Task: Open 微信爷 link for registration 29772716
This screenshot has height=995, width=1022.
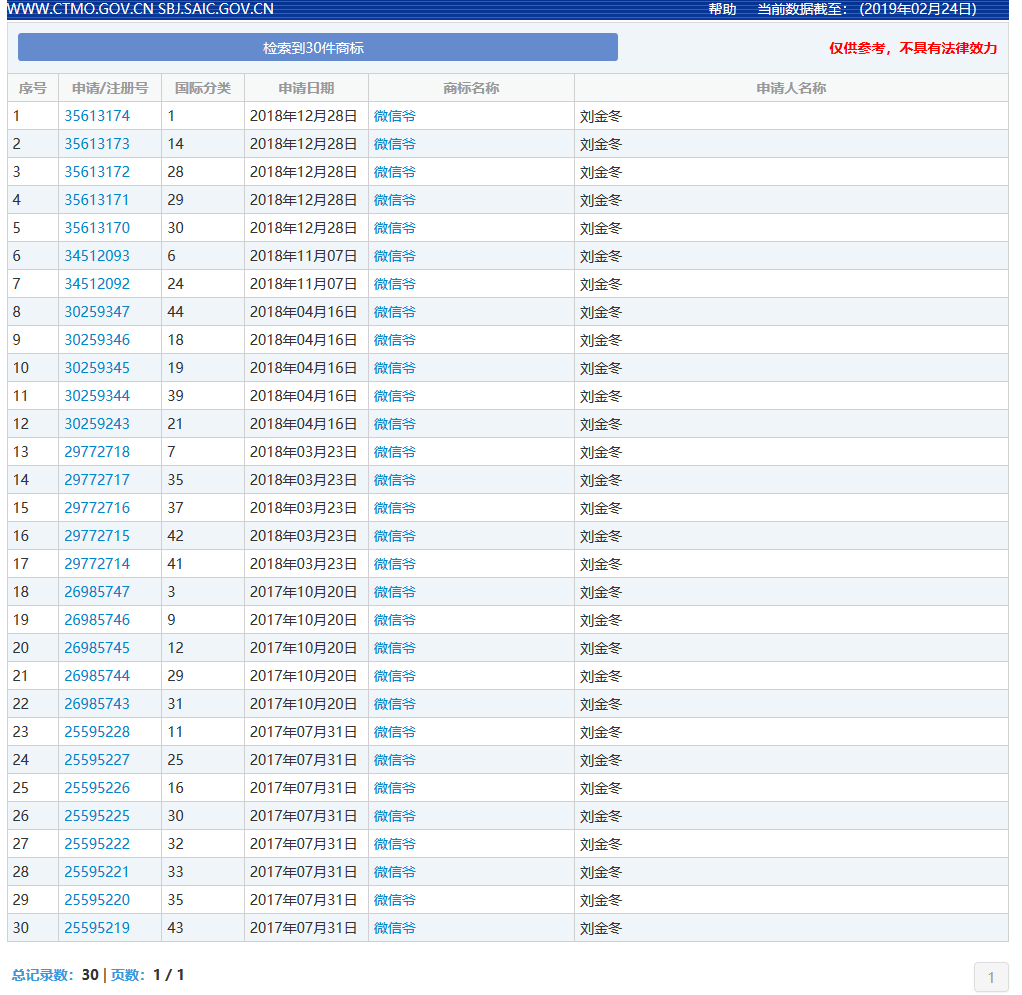Action: (x=394, y=508)
